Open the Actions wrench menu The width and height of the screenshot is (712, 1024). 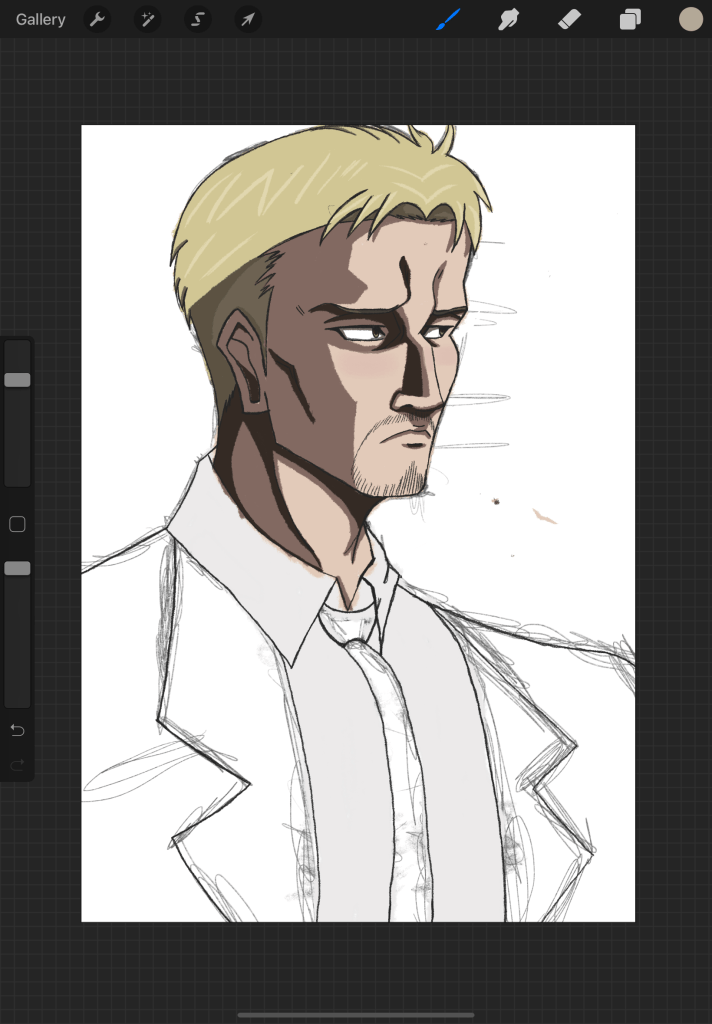(97, 20)
